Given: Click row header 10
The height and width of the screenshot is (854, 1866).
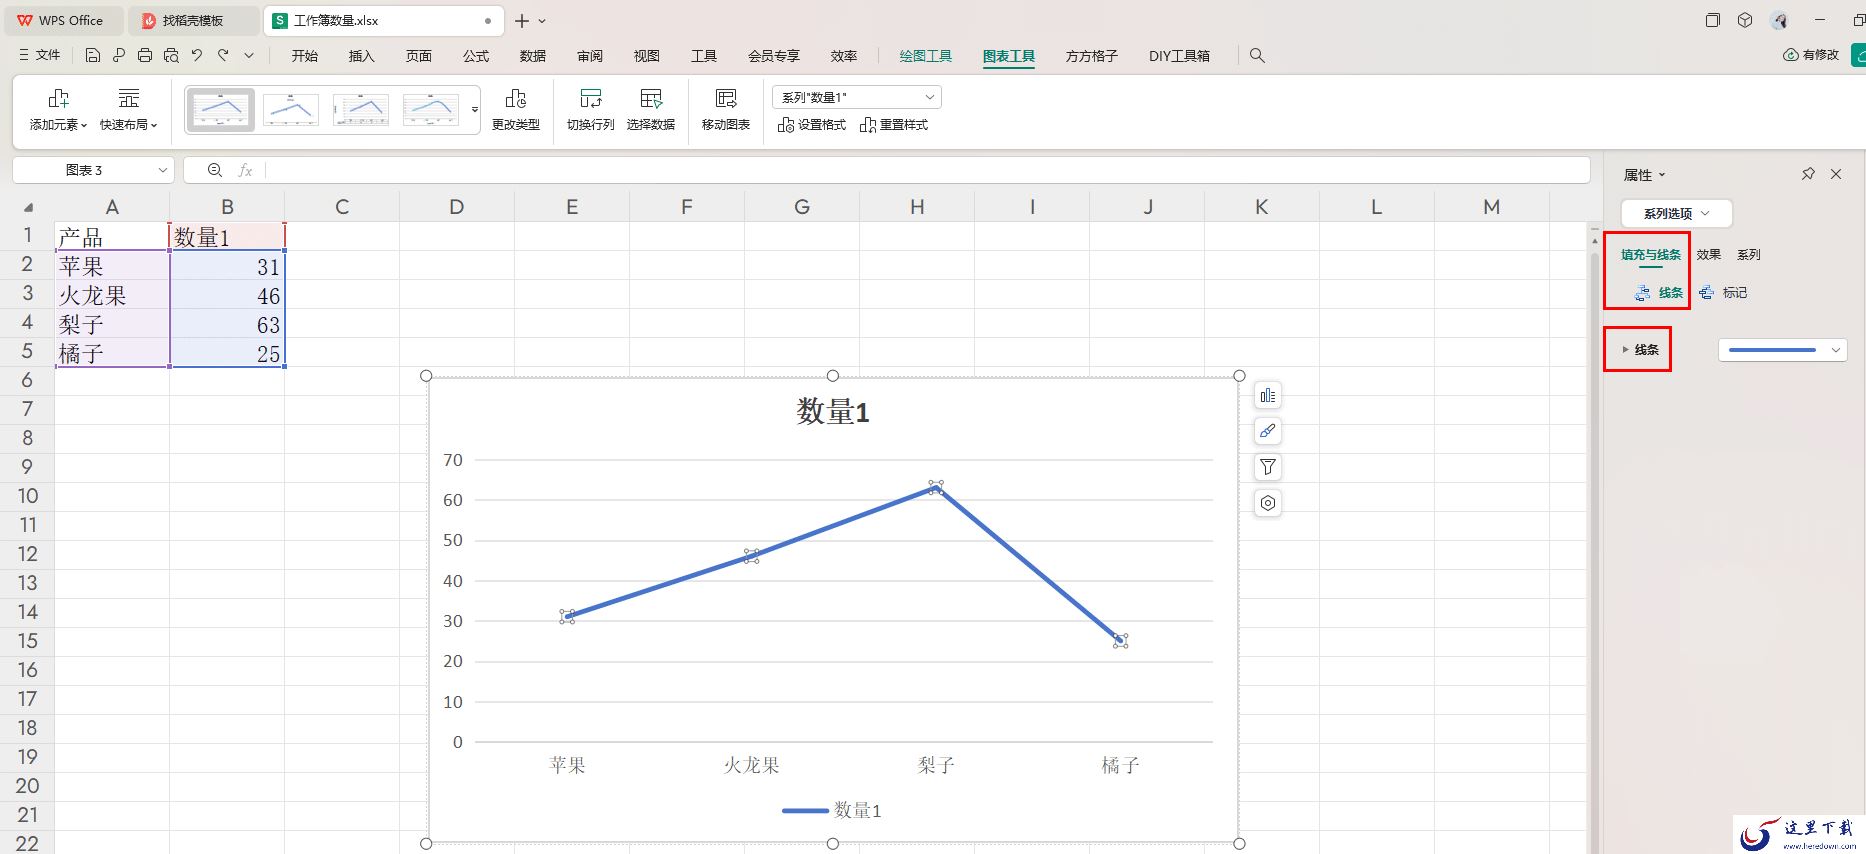Looking at the screenshot, I should tap(27, 496).
